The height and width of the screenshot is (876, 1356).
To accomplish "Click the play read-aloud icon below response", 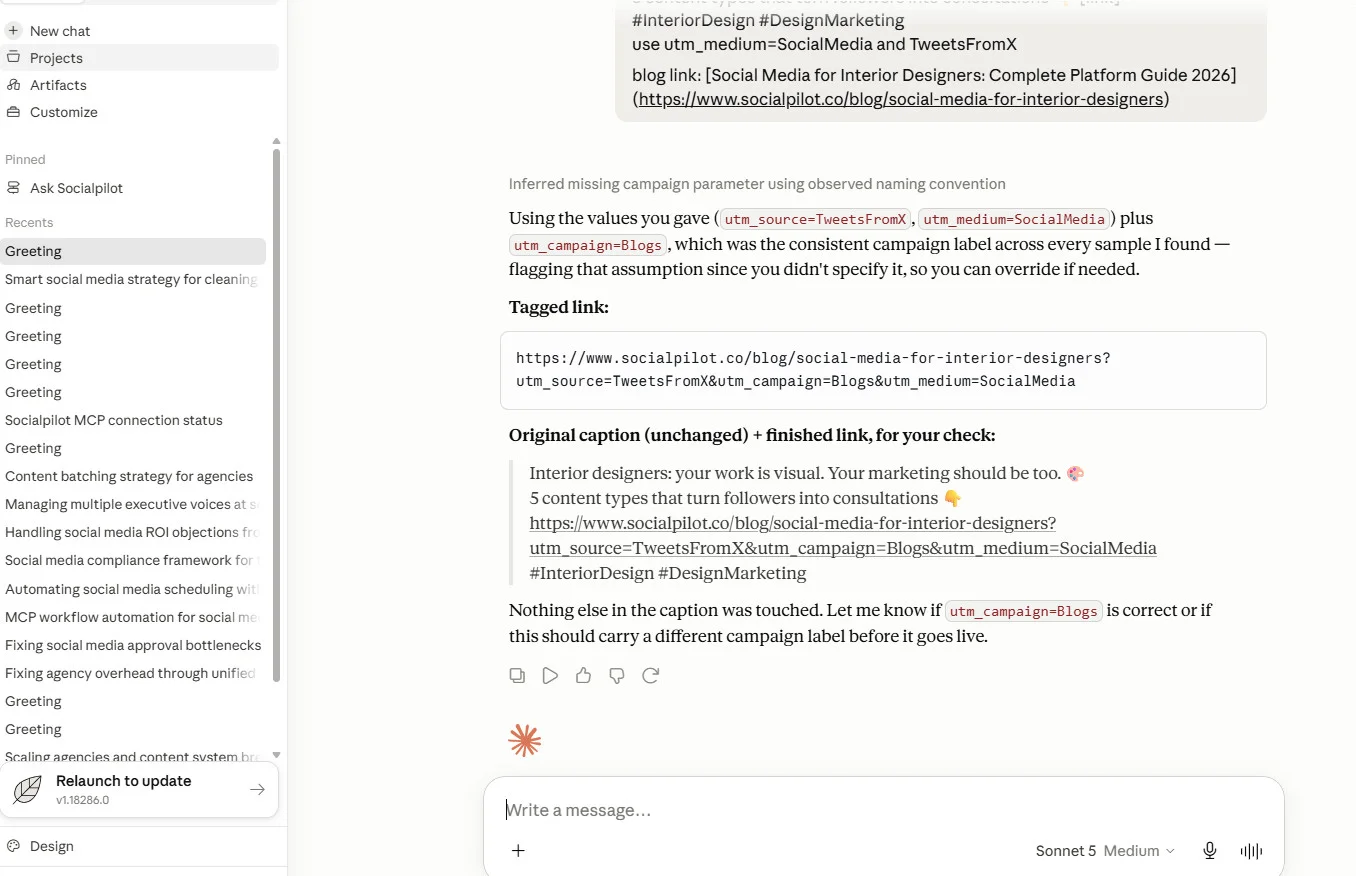I will [x=550, y=676].
